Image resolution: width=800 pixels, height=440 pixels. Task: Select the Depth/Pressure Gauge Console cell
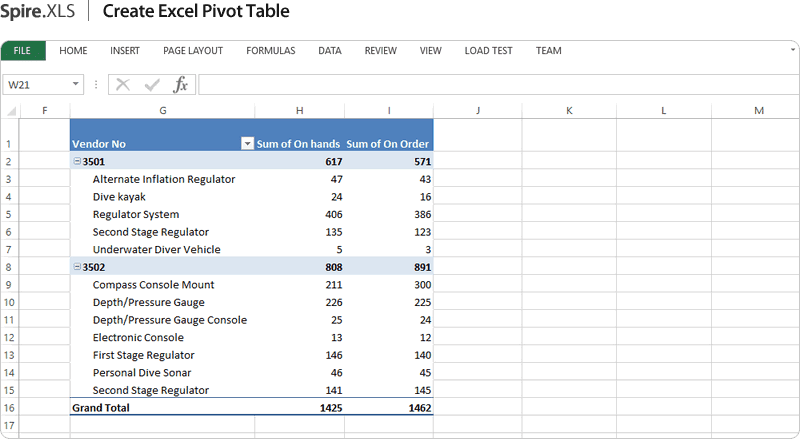(x=162, y=320)
